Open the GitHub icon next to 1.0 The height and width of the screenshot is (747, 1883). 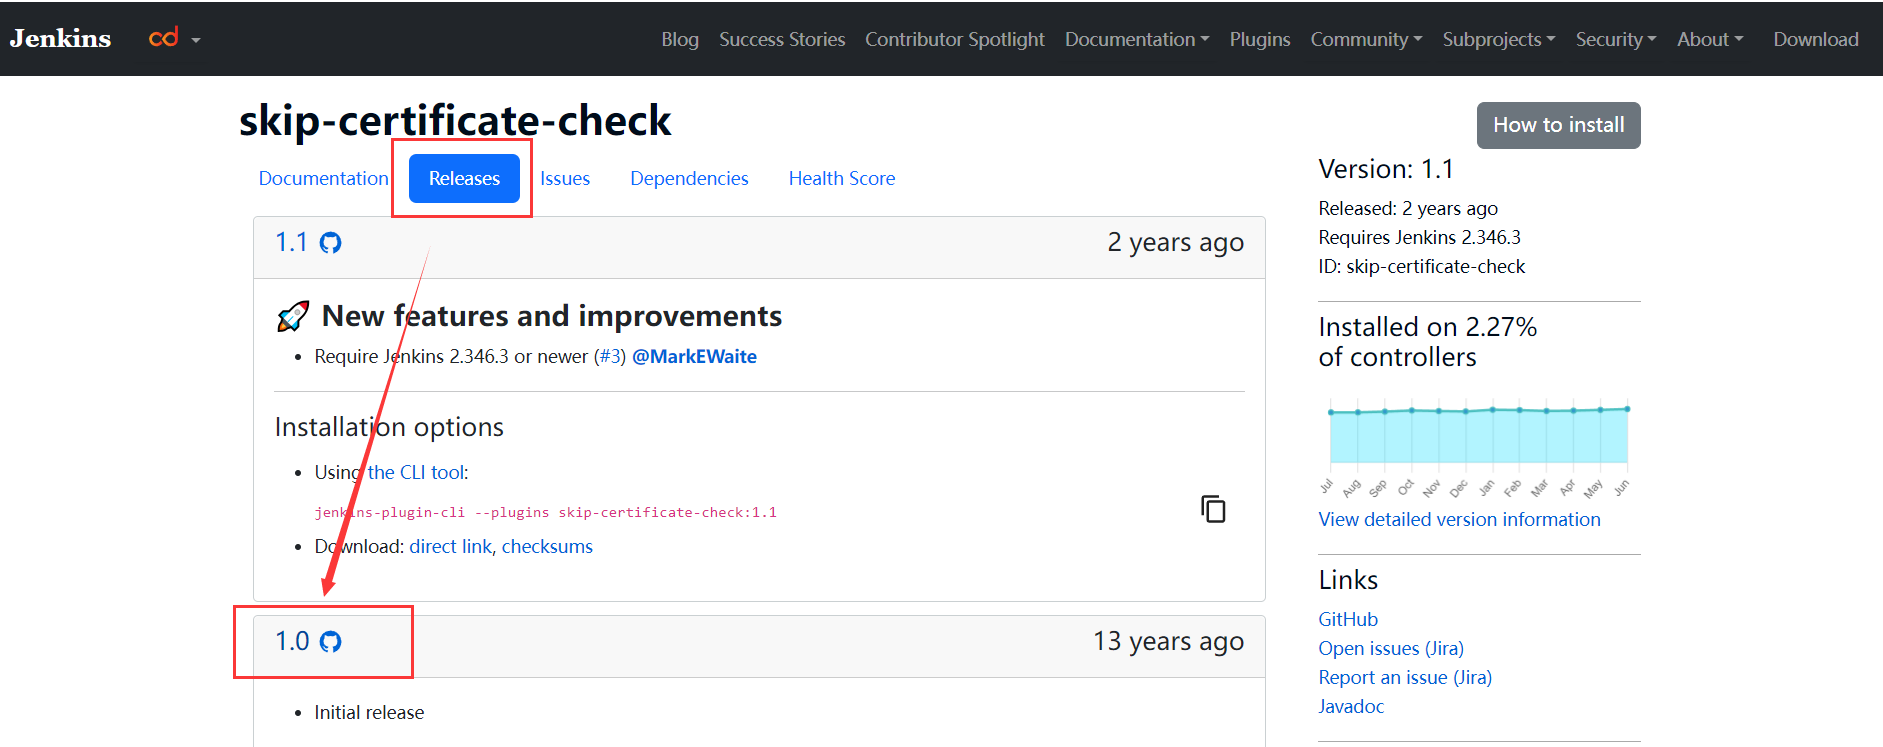click(330, 642)
